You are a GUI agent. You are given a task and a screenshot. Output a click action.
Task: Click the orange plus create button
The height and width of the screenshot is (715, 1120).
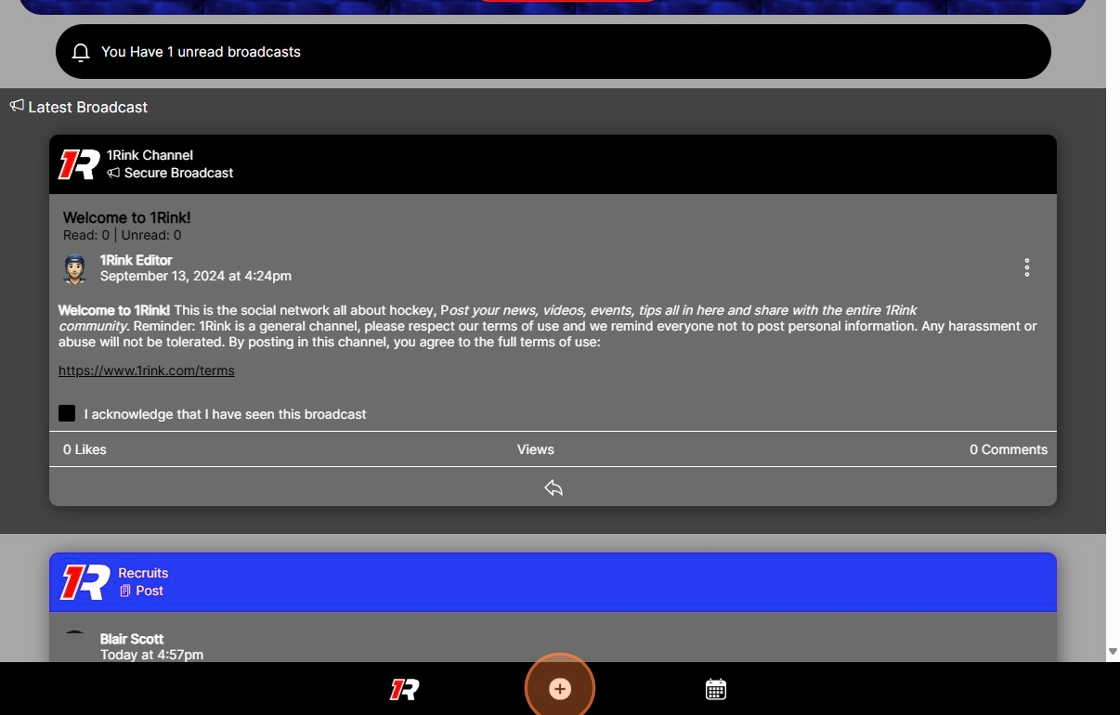point(560,689)
